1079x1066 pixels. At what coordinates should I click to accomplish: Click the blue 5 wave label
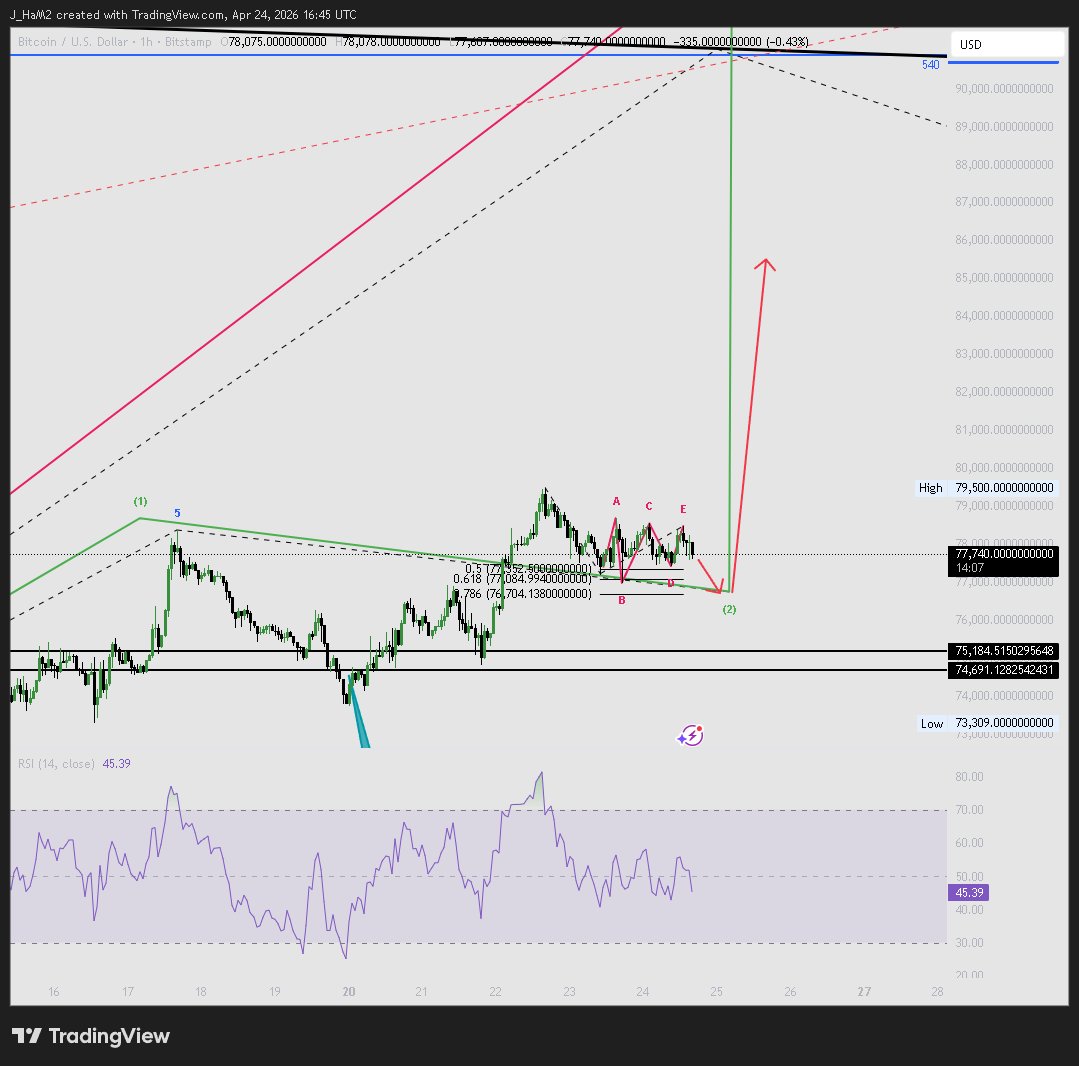[177, 513]
